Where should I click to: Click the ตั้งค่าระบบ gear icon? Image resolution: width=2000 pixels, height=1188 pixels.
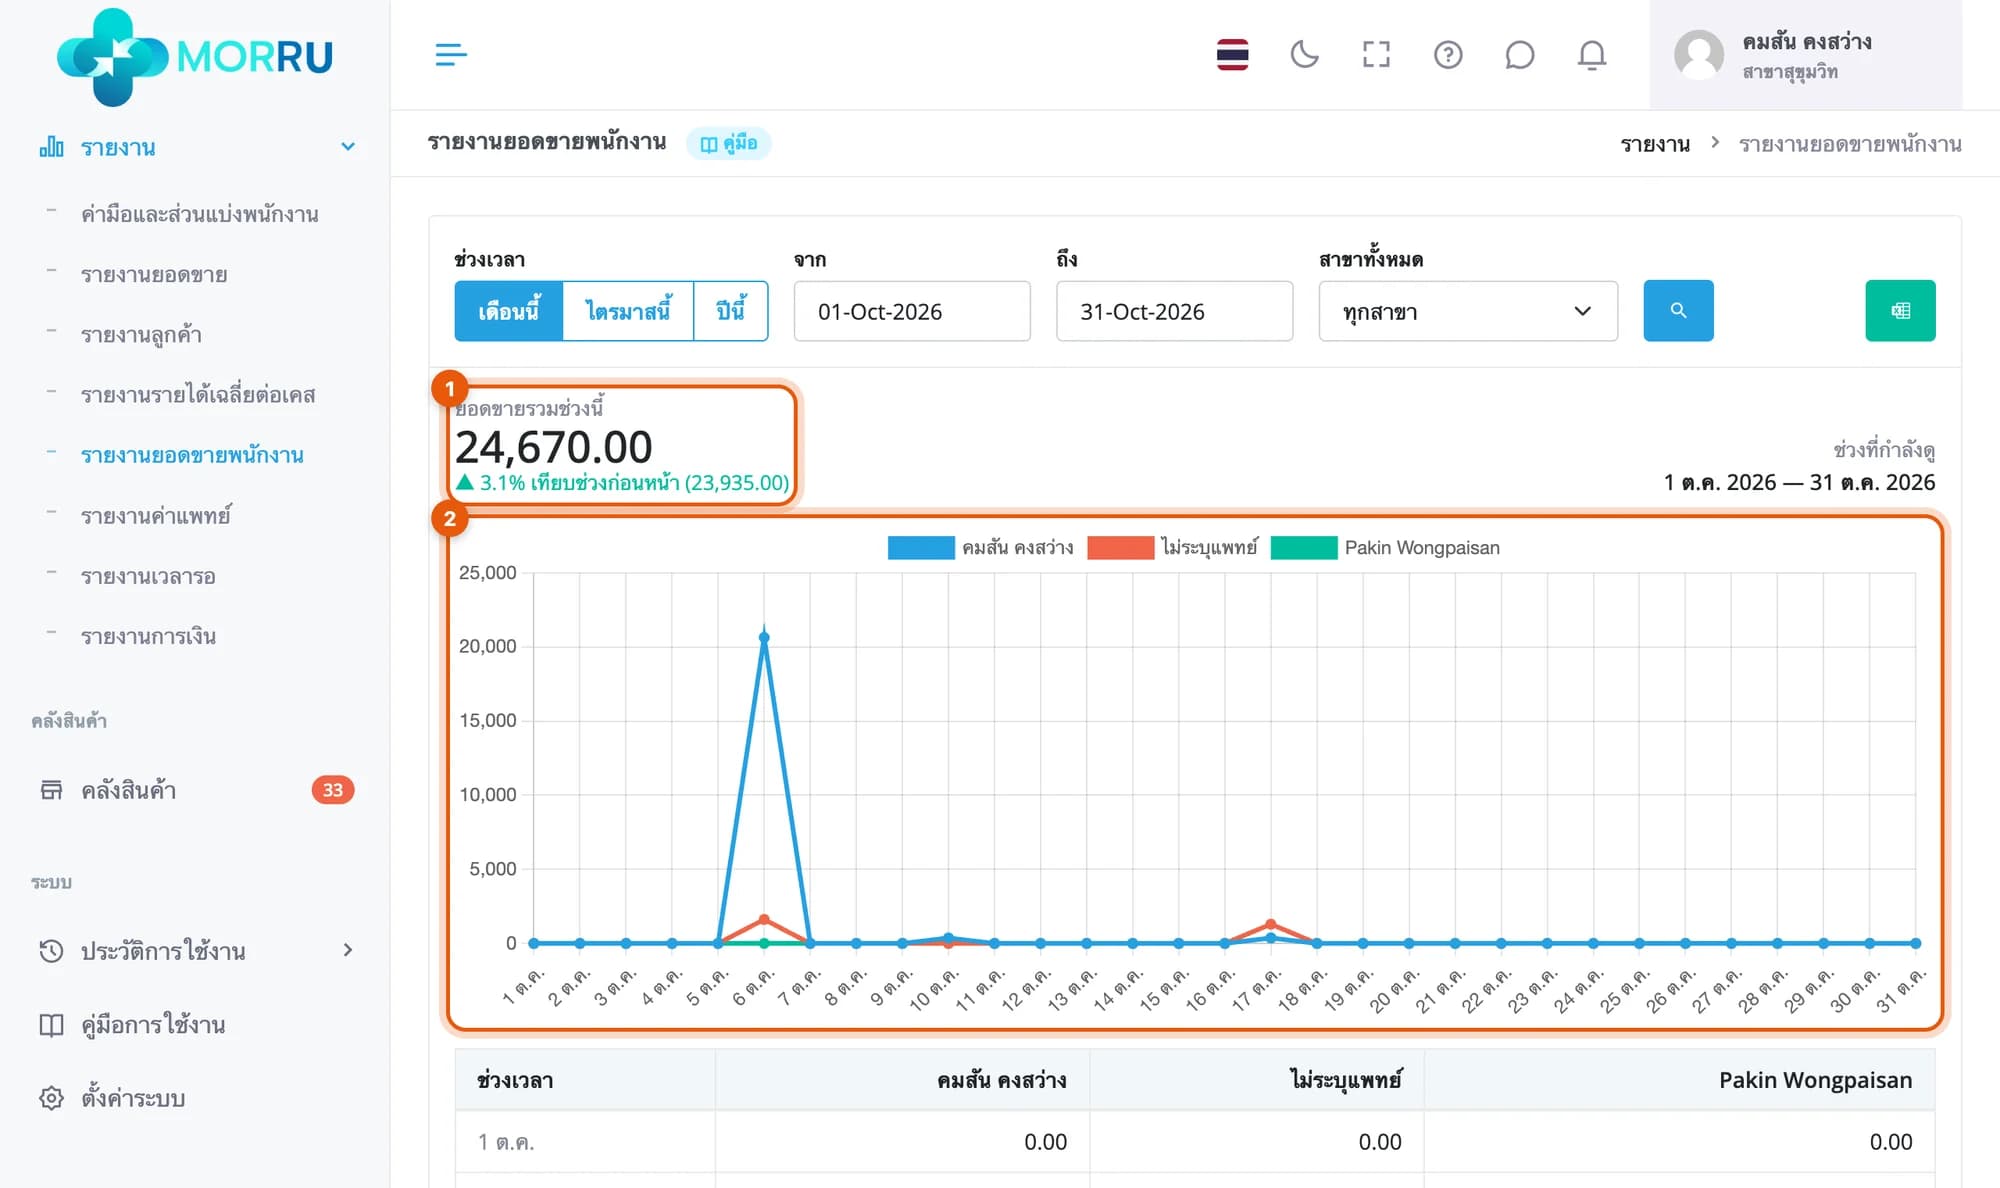pyautogui.click(x=51, y=1098)
